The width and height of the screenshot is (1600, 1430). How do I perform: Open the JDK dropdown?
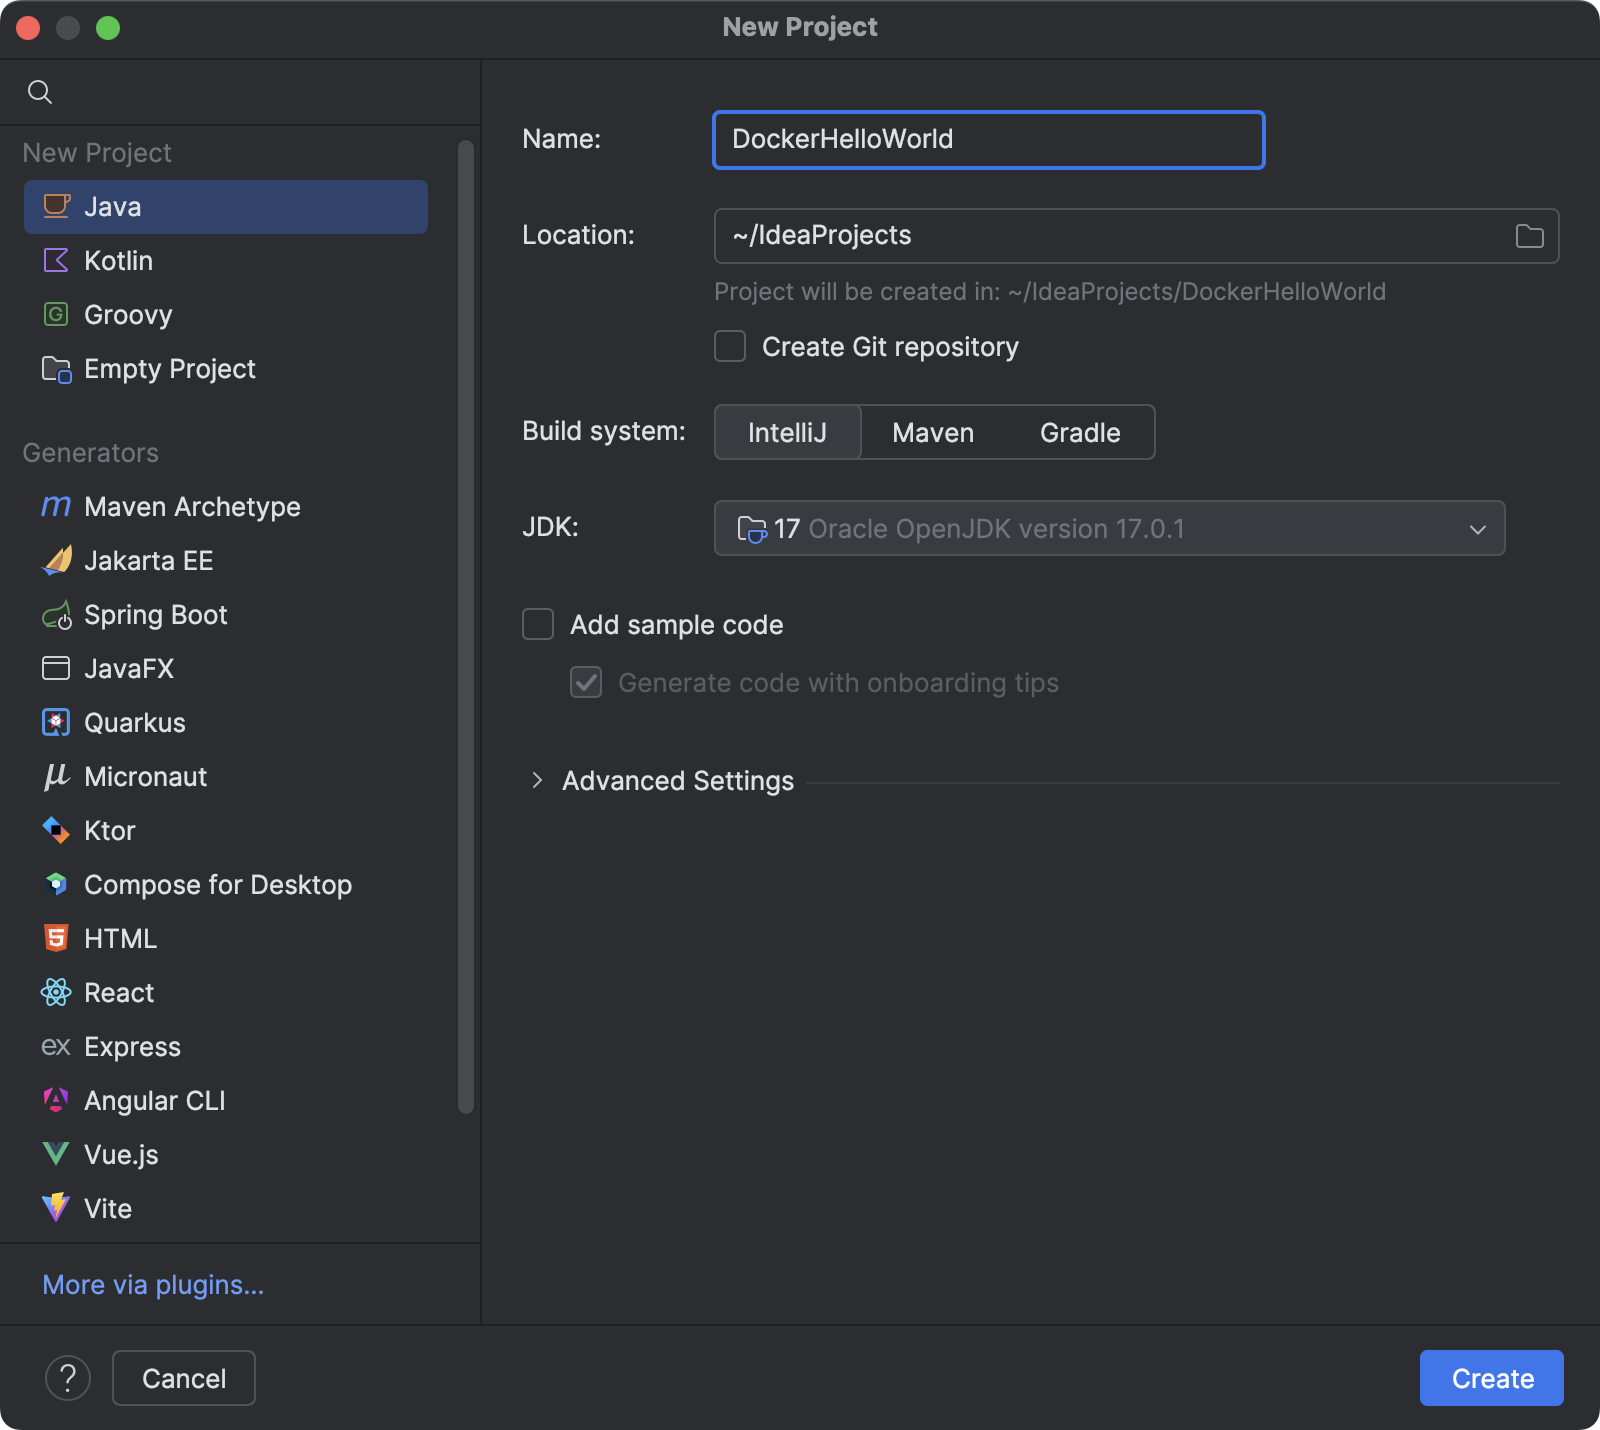click(x=1108, y=528)
